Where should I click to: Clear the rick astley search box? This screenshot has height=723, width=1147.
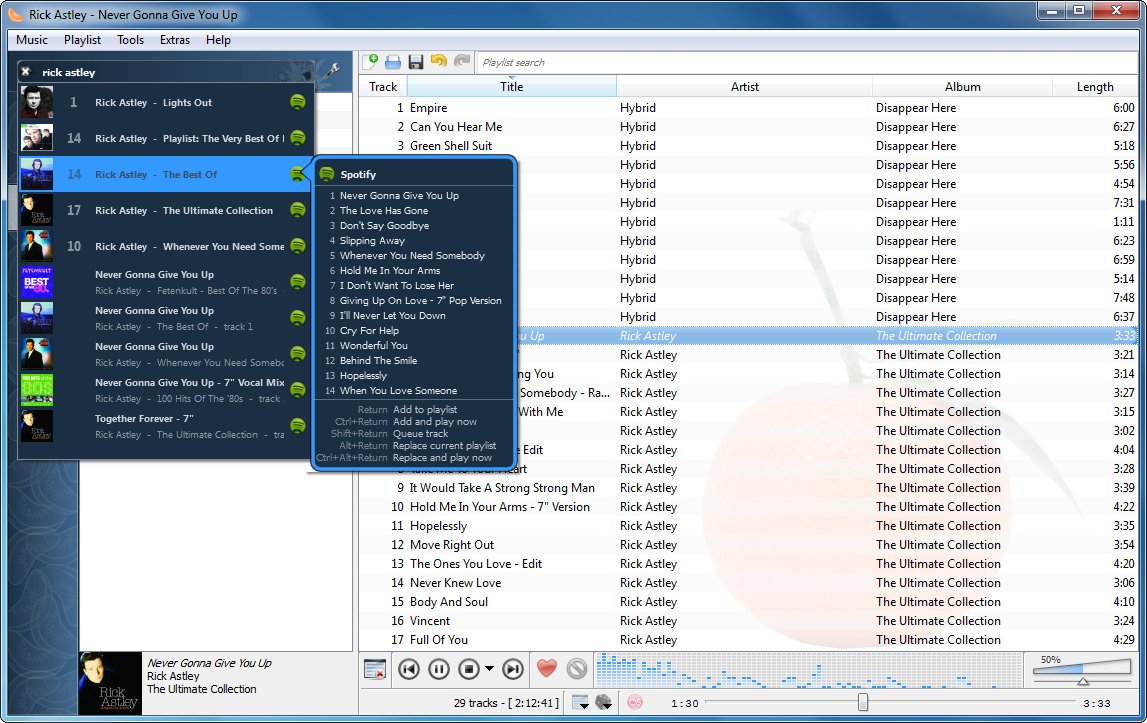click(x=26, y=72)
